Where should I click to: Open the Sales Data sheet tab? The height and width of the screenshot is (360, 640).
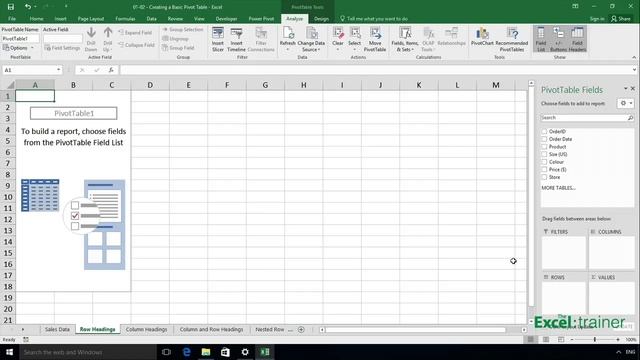pos(57,329)
